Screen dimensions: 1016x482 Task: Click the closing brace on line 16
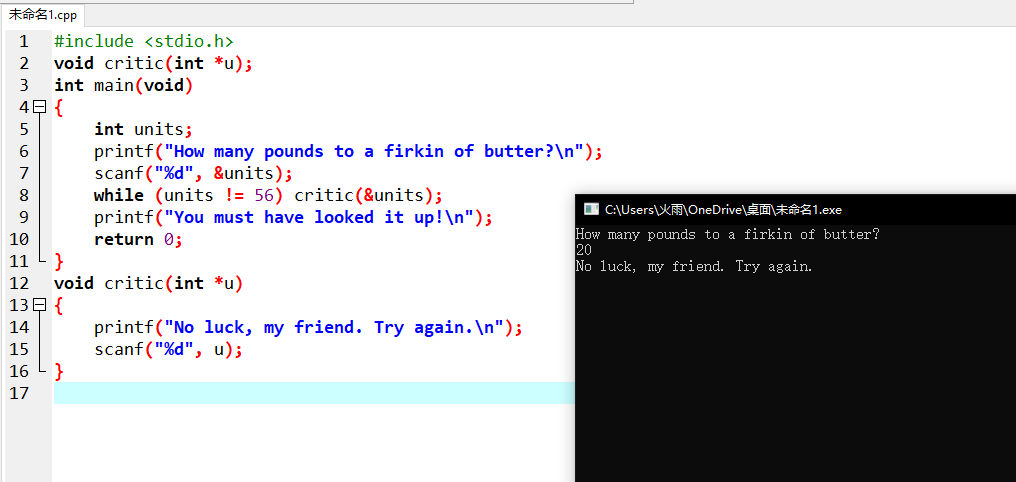pyautogui.click(x=59, y=371)
